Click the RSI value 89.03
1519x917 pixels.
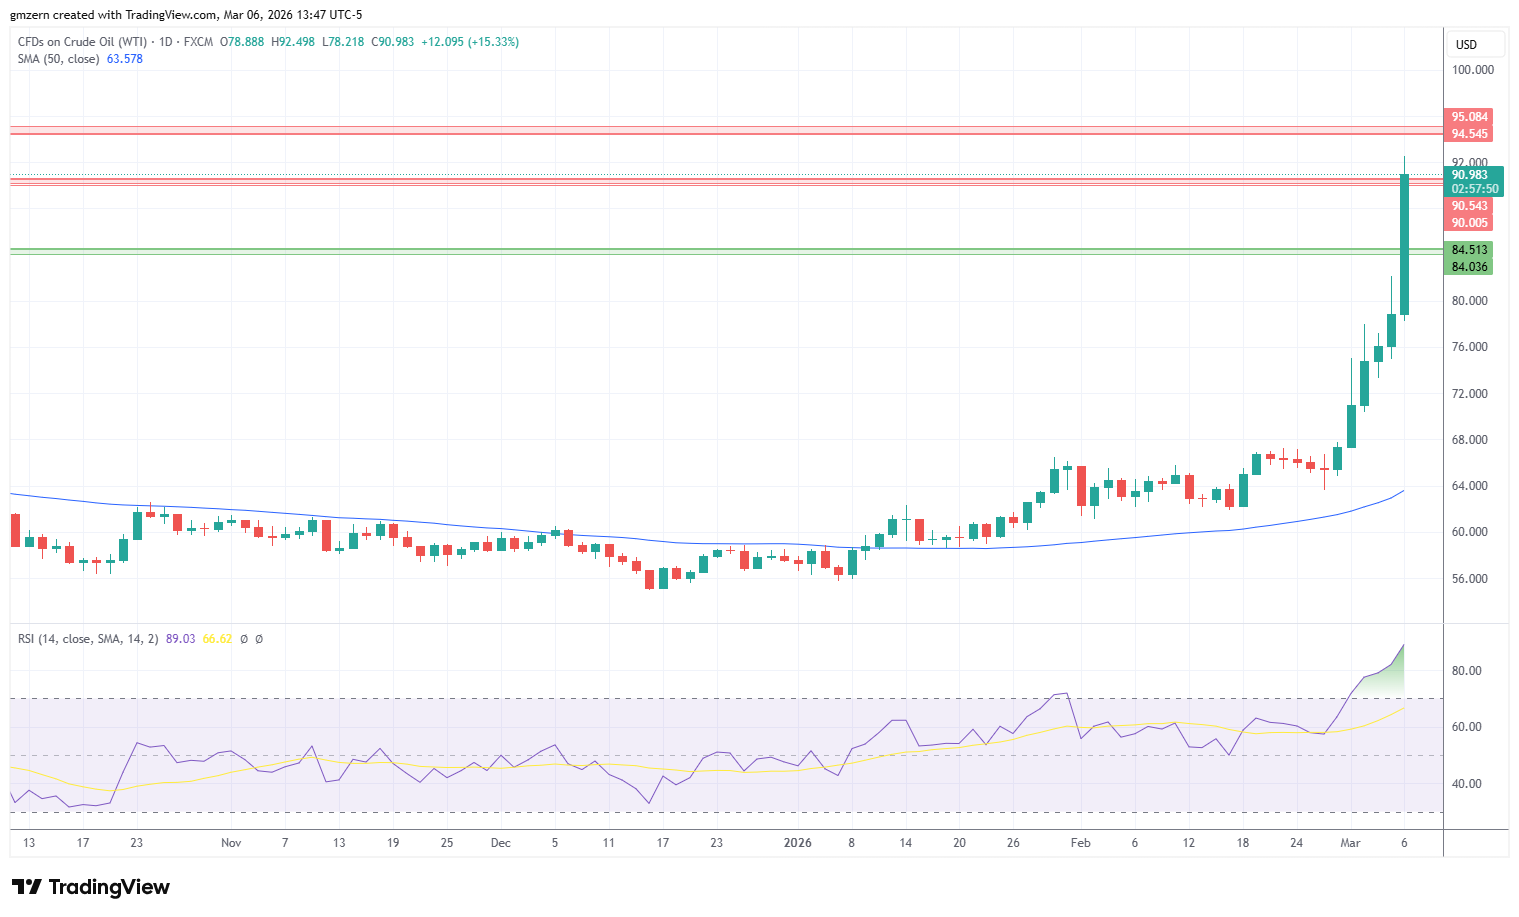[181, 639]
